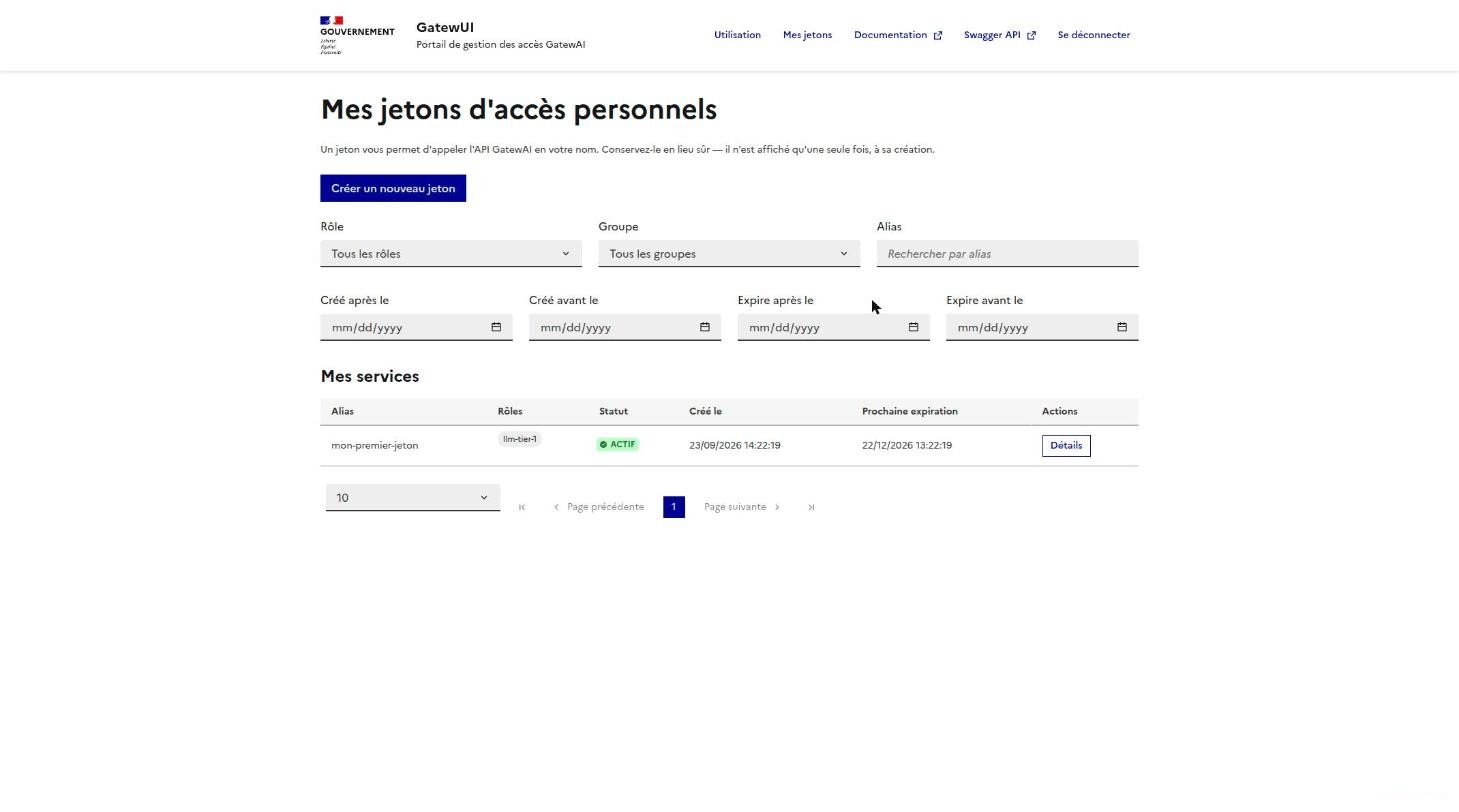Open the Mes jetons menu item
This screenshot has width=1459, height=812.
pos(807,35)
